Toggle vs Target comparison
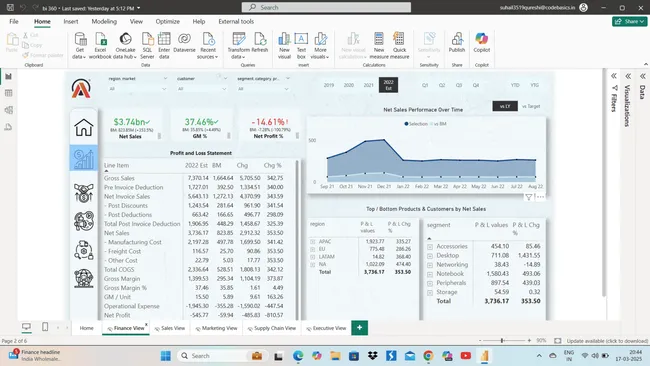Viewport: 650px width, 366px height. (531, 106)
